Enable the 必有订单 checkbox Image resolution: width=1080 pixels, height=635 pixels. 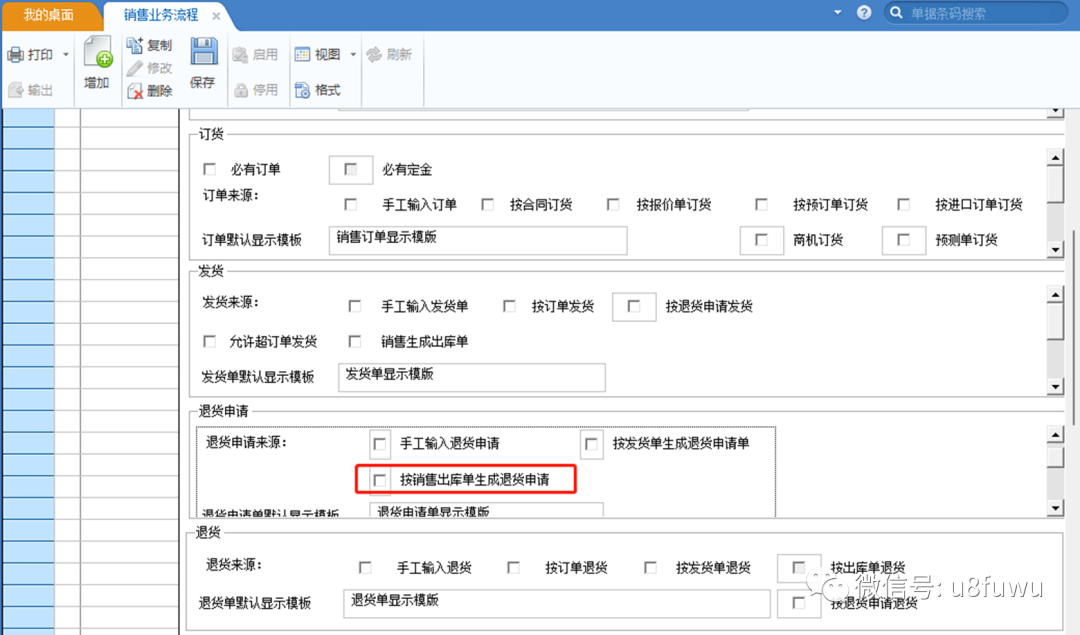tap(209, 169)
